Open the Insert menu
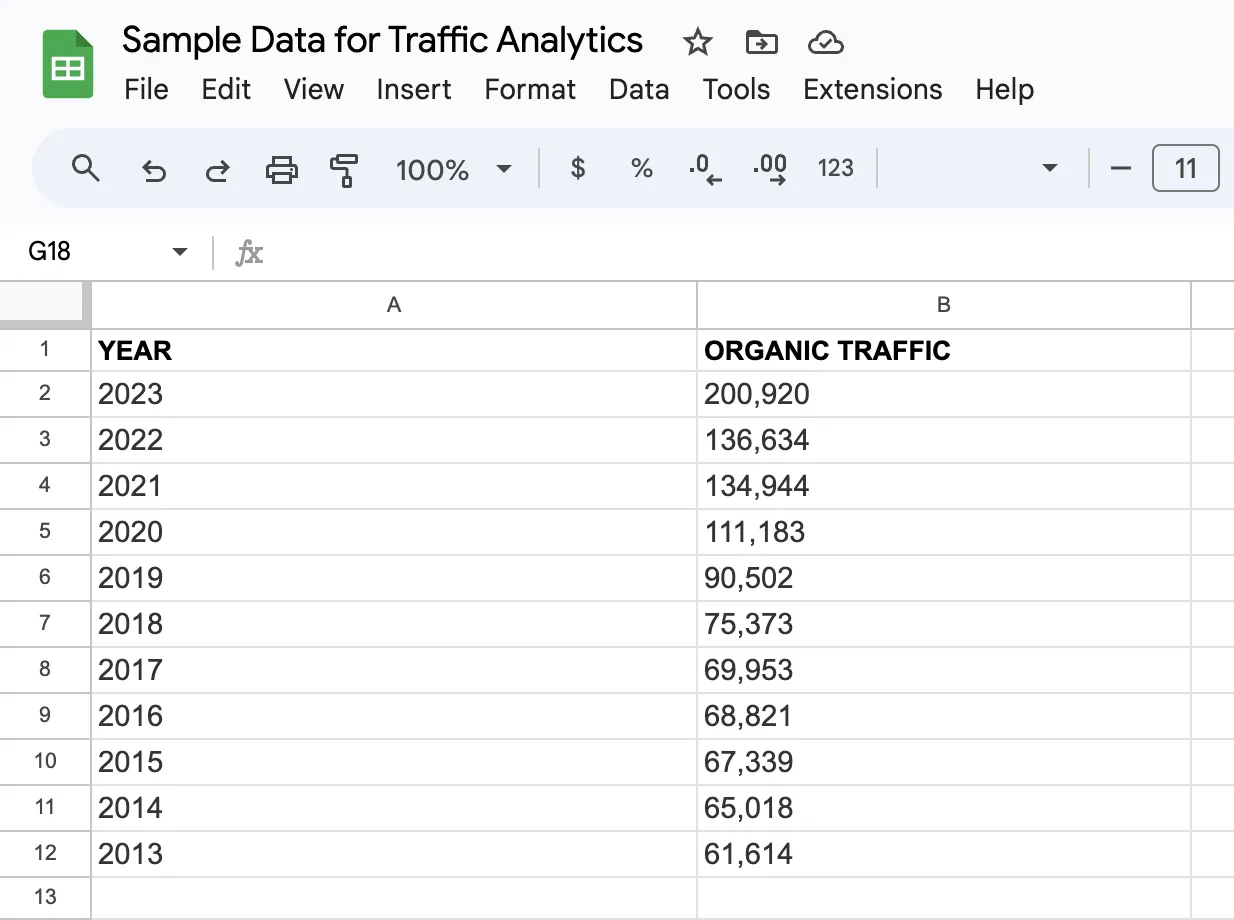 pyautogui.click(x=414, y=89)
